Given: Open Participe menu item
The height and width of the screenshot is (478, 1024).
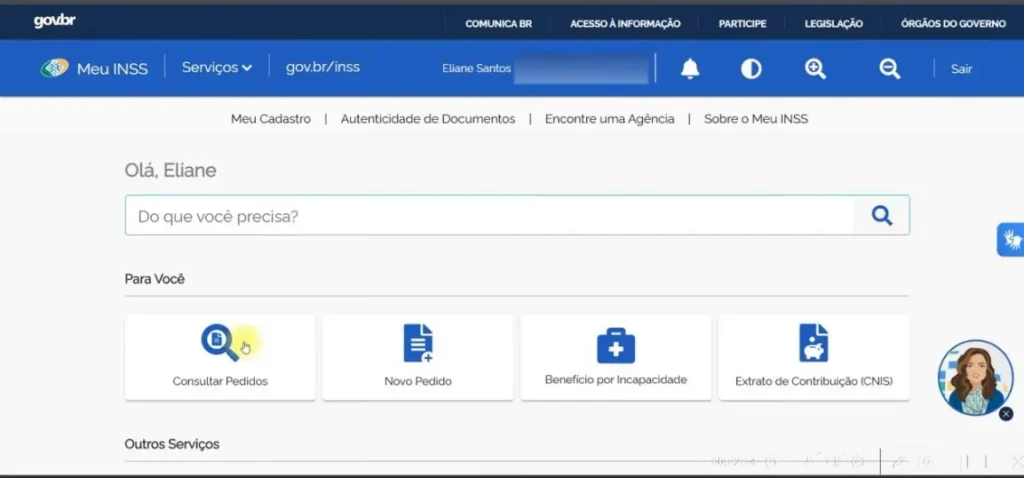Looking at the screenshot, I should (x=743, y=24).
